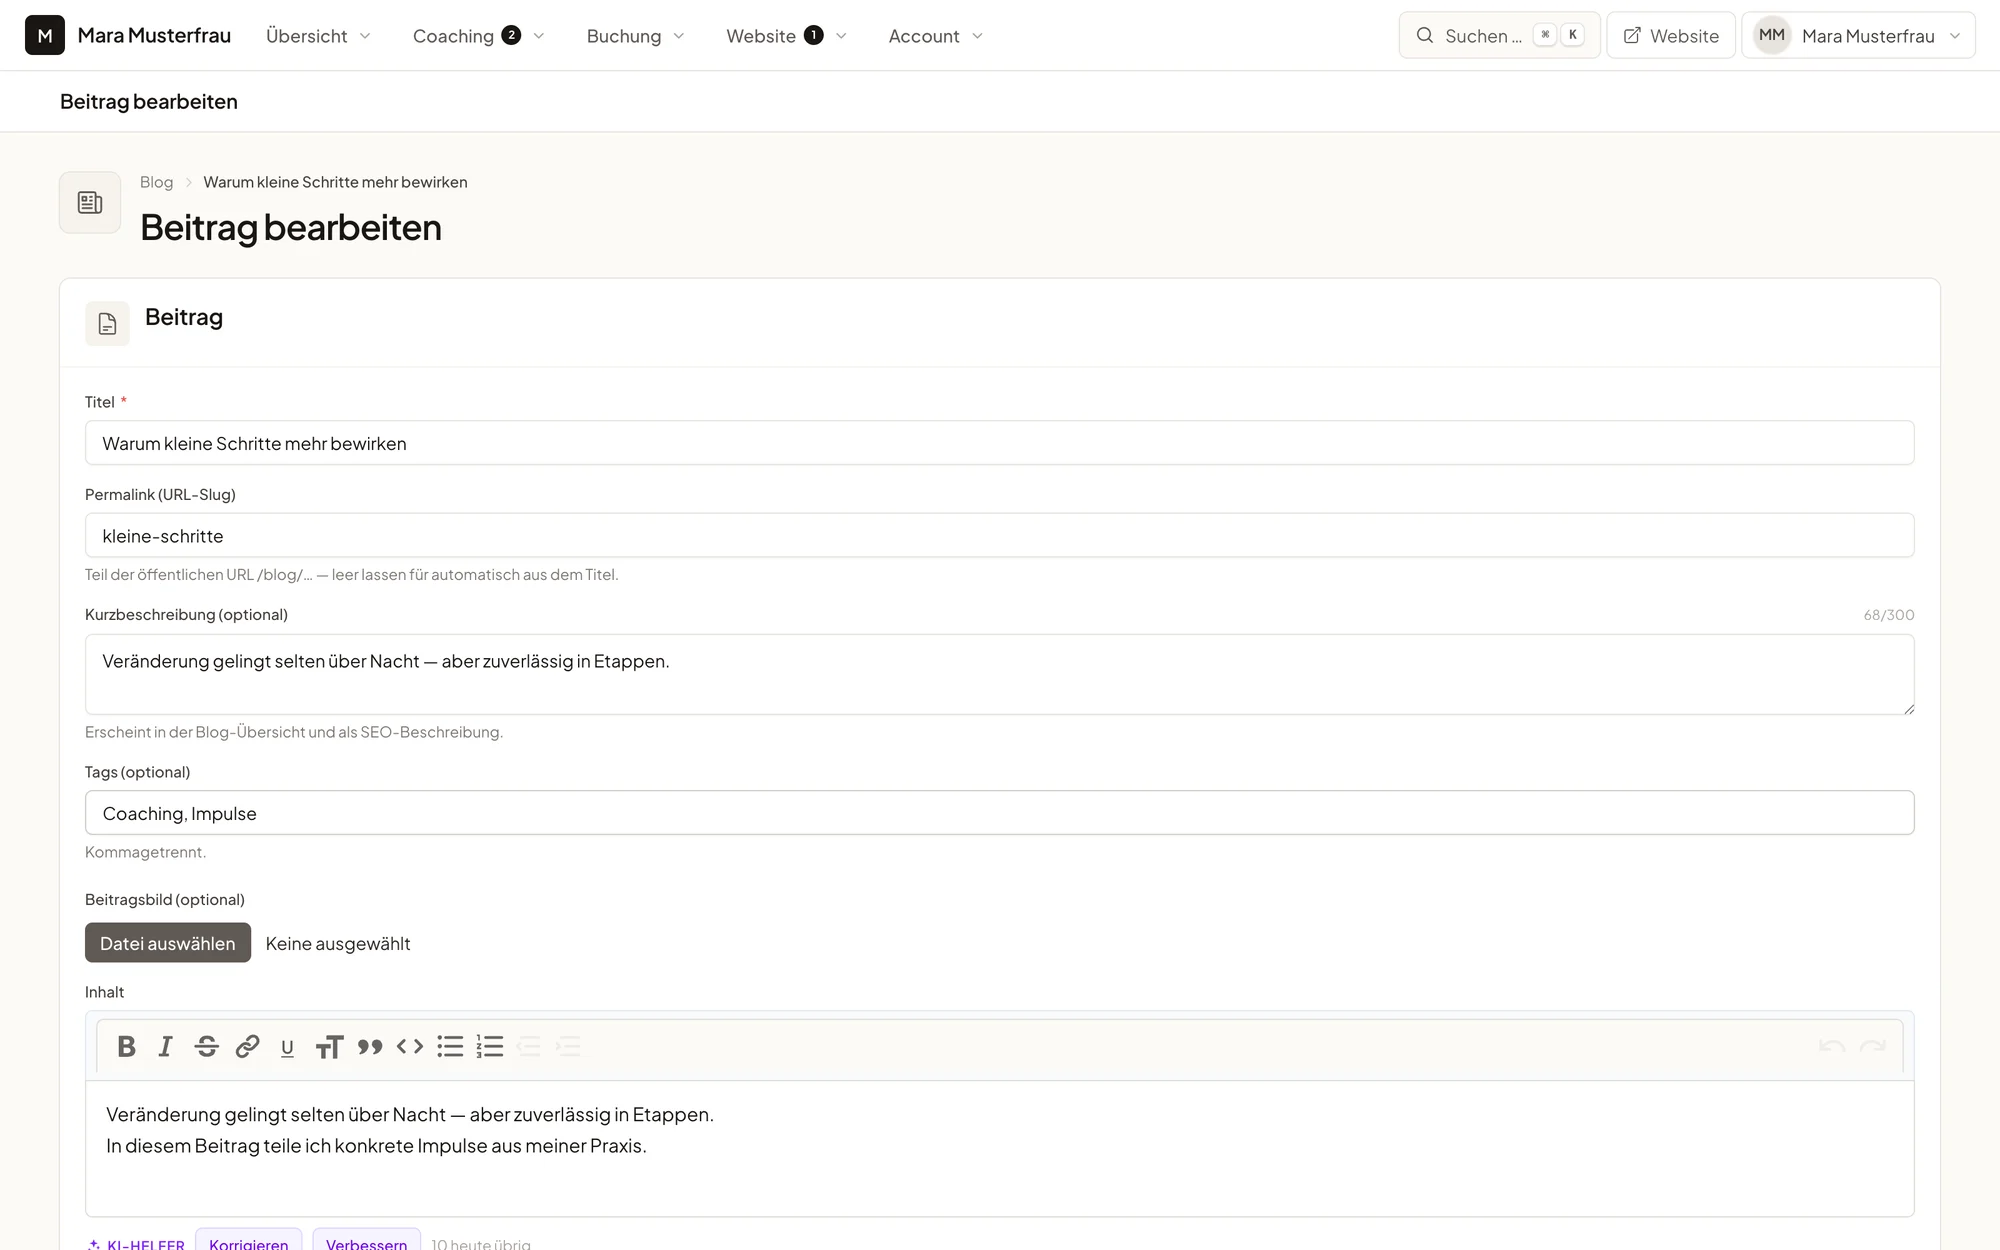This screenshot has width=2000, height=1250.
Task: Click the KI-Helfer sparkle icon
Action: (93, 1244)
